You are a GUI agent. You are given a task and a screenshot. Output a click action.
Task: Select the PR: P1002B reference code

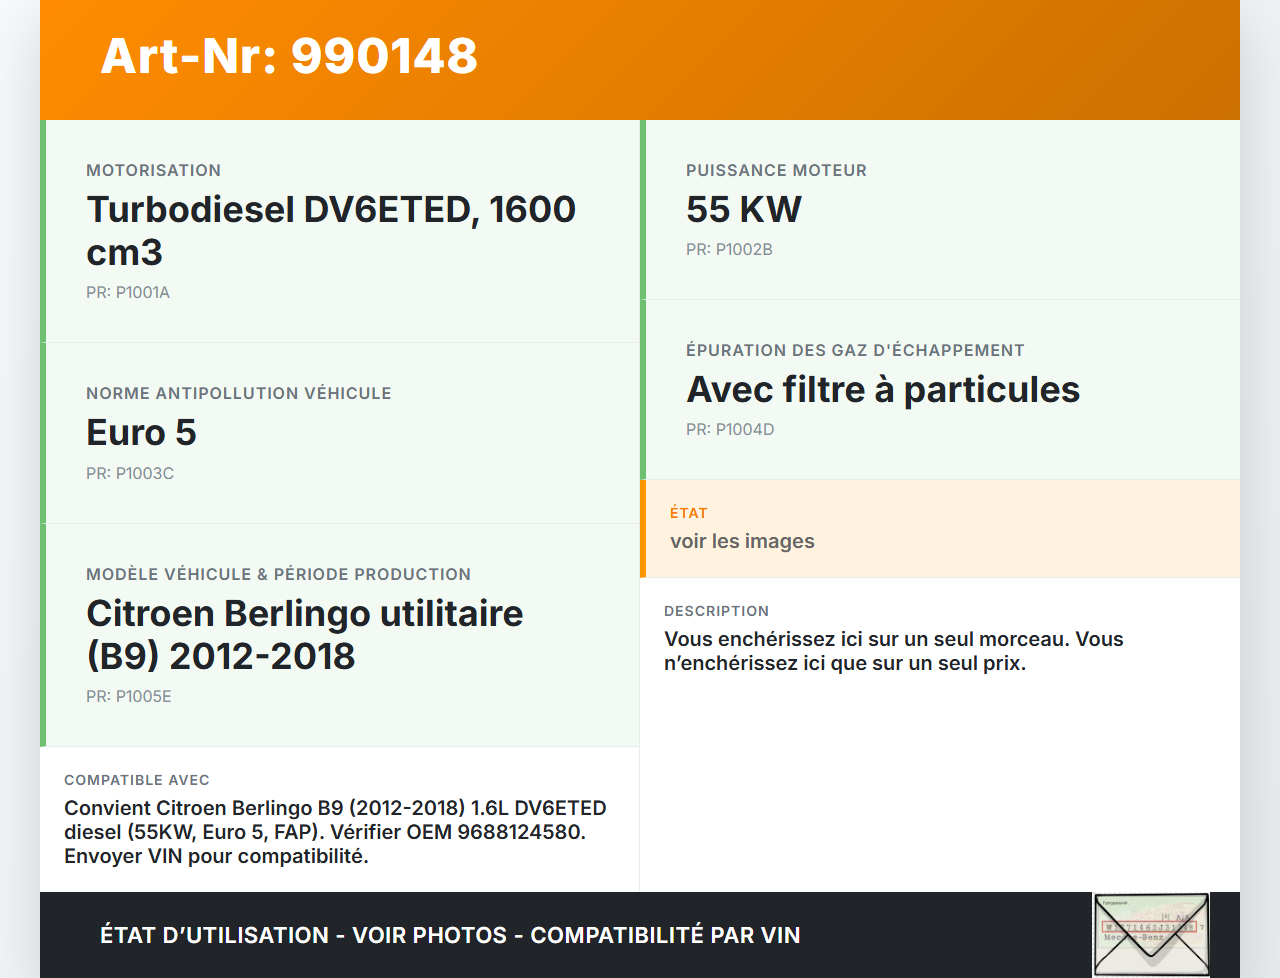(x=728, y=249)
